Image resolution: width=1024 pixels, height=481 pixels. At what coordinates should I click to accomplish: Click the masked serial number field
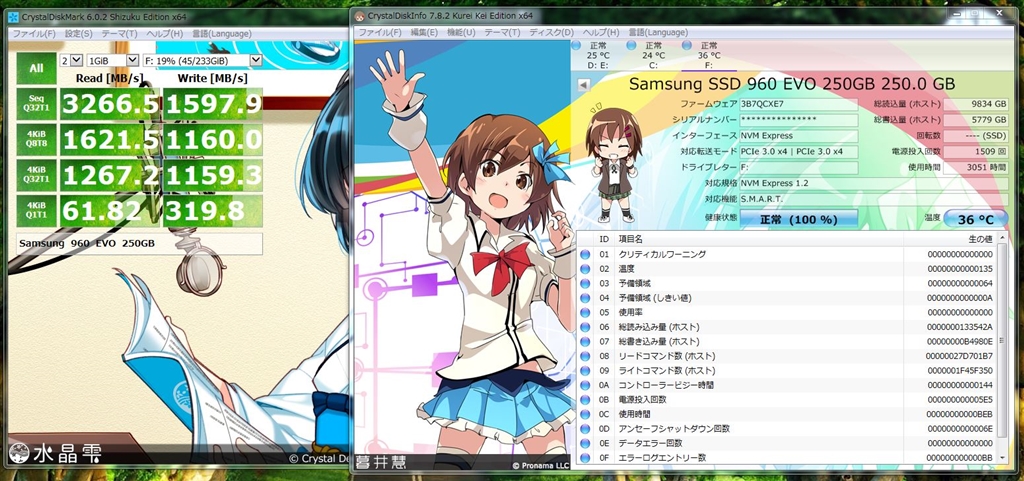(799, 120)
